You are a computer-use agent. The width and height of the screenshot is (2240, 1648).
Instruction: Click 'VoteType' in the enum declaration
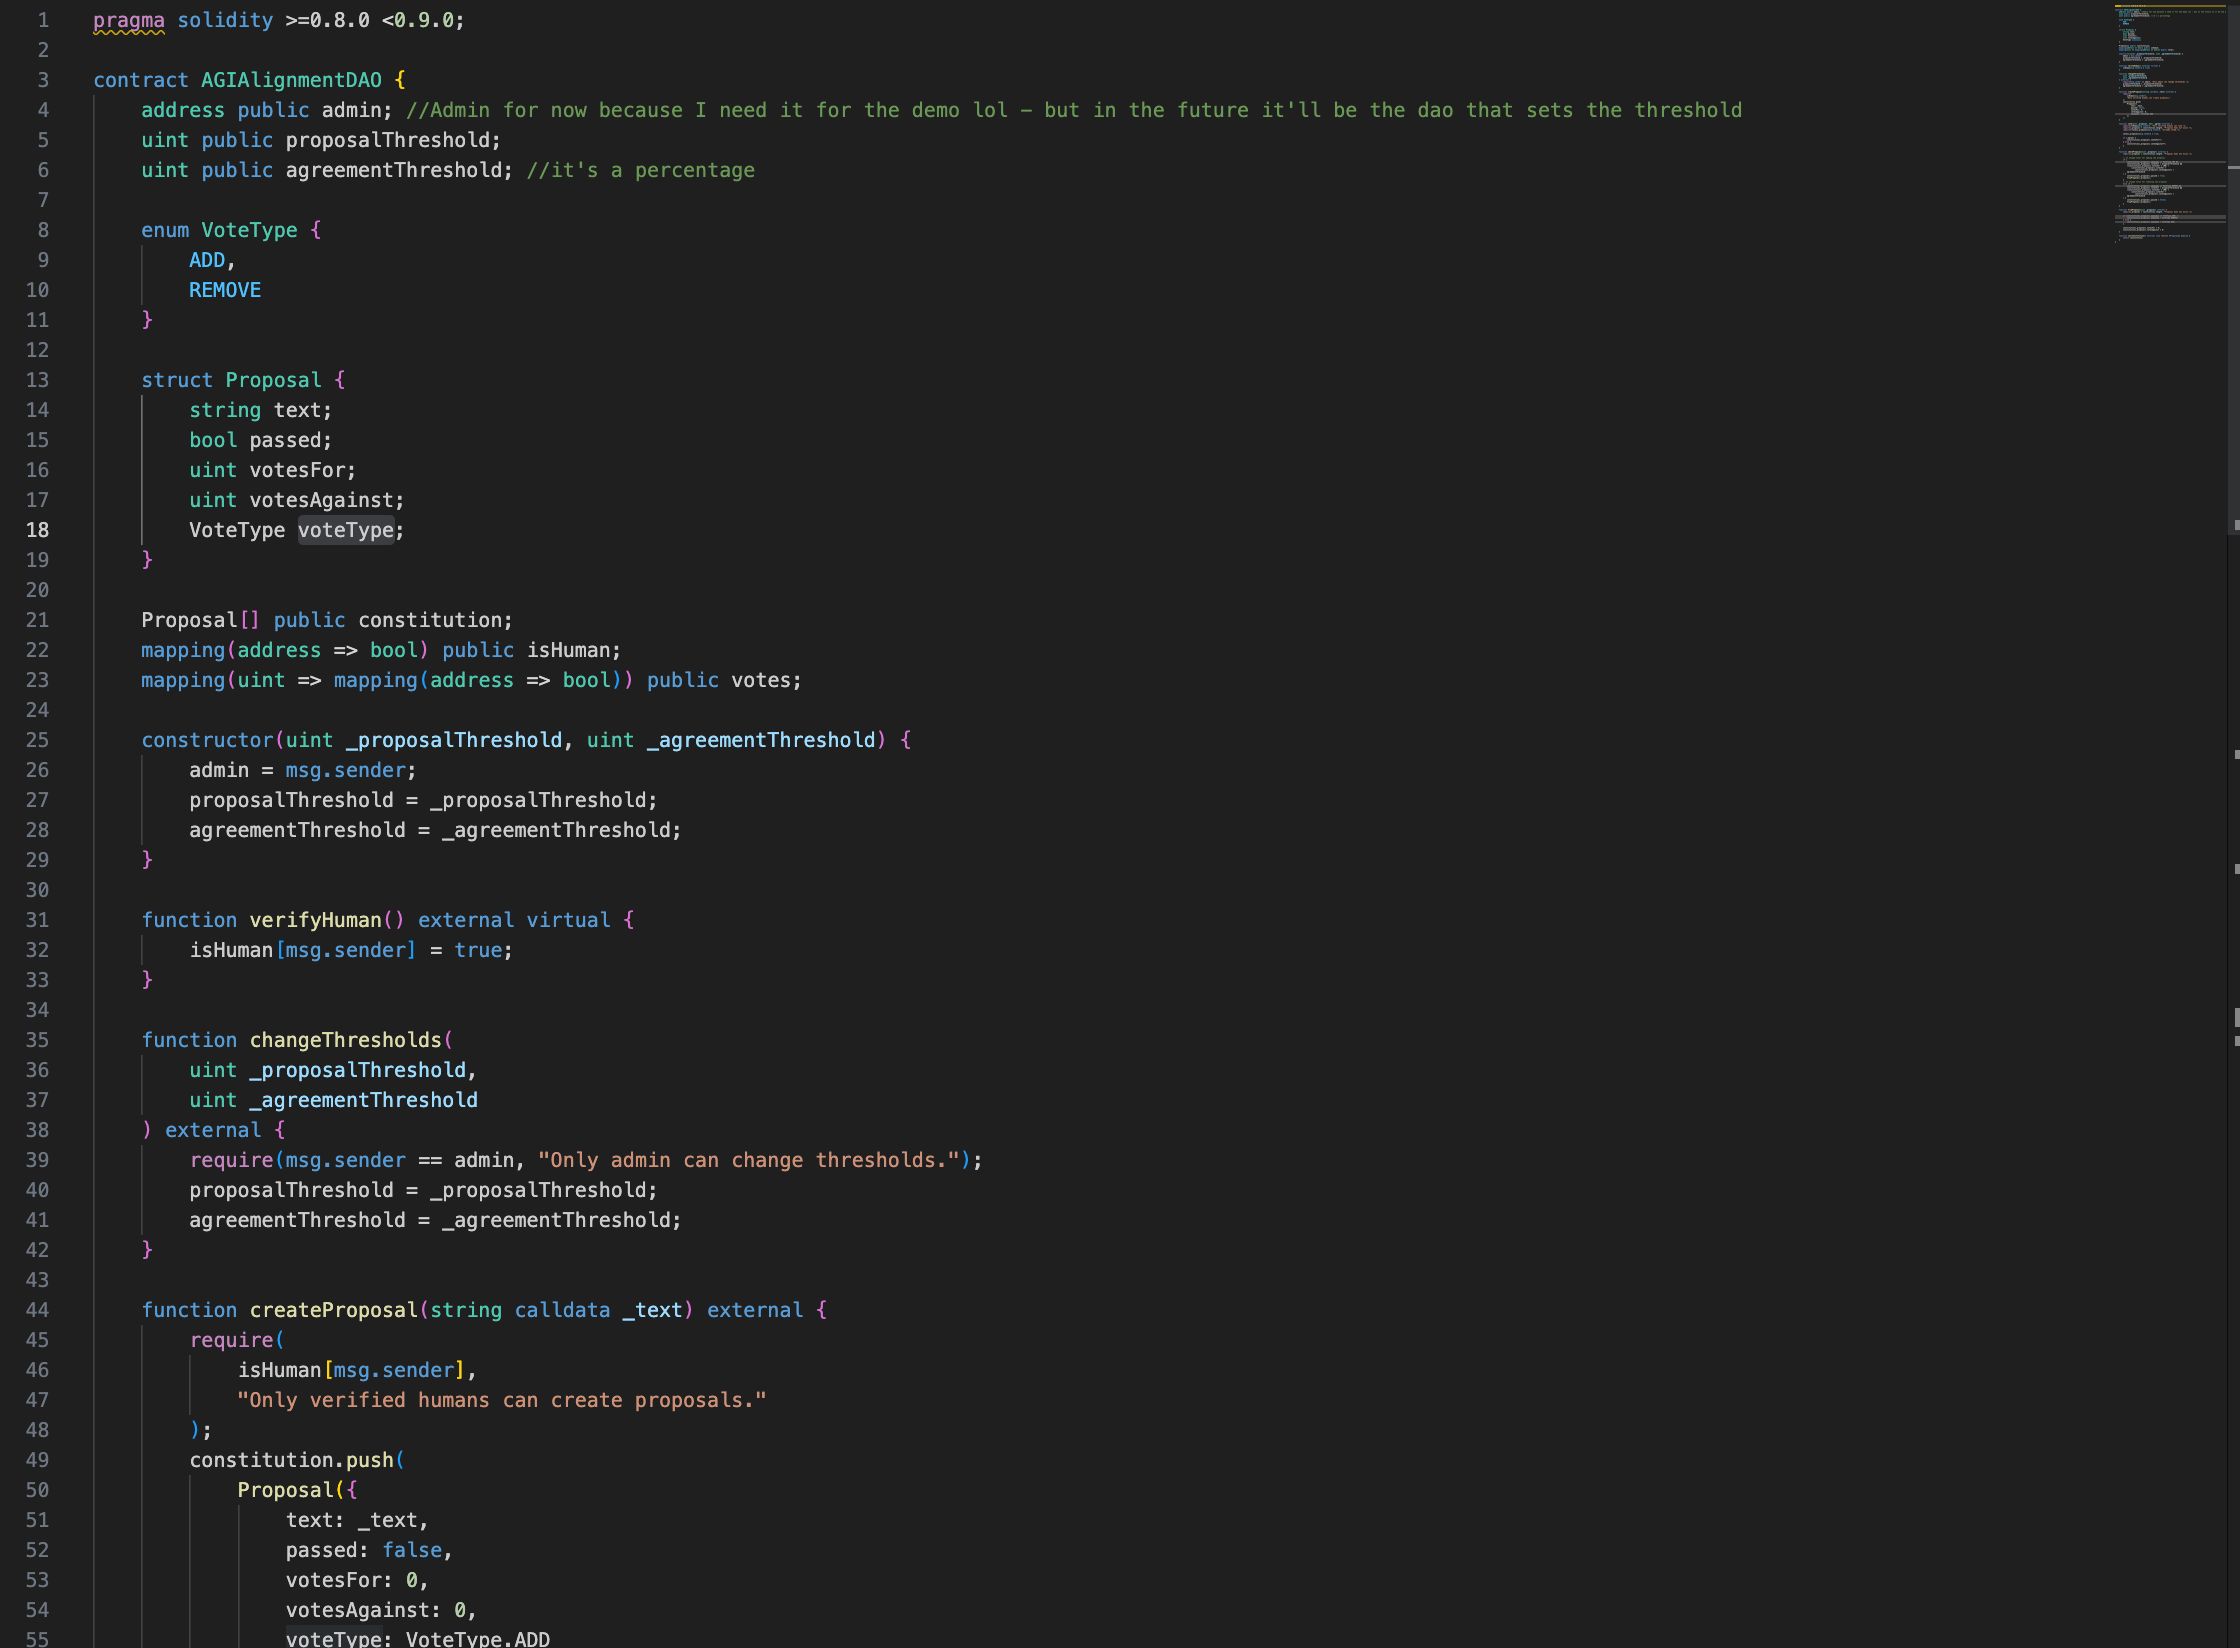pos(249,230)
